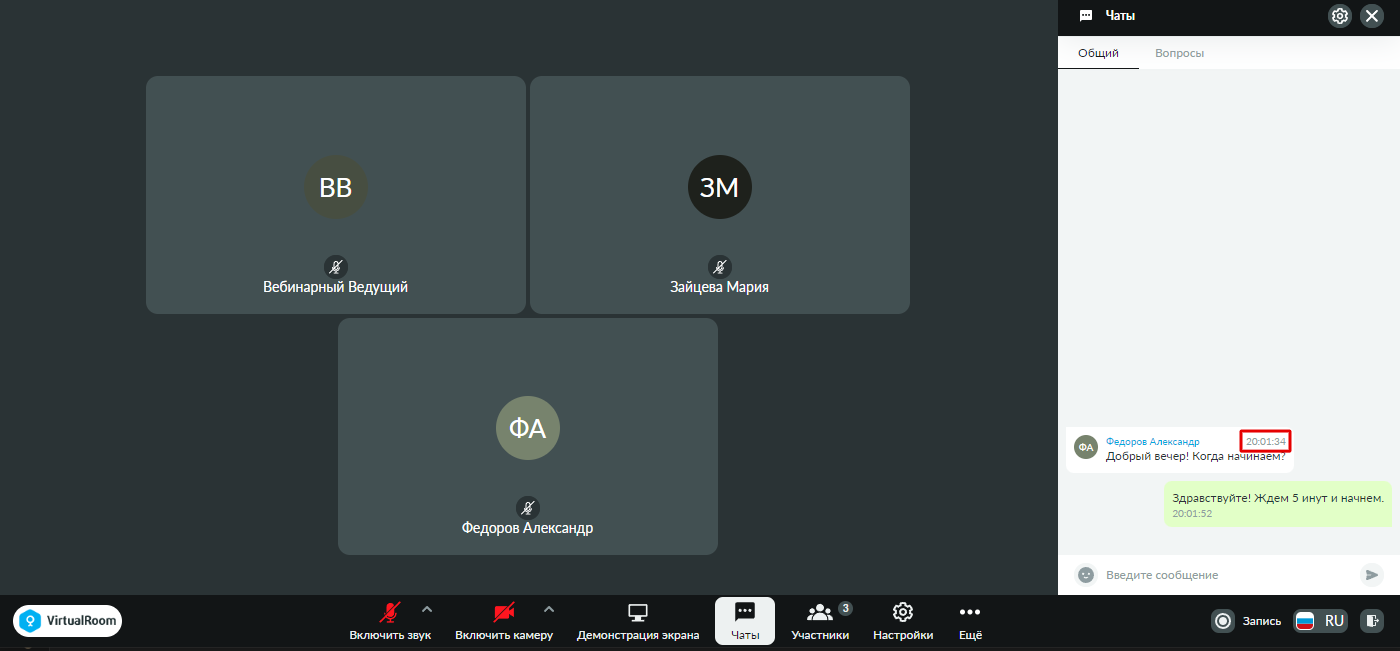This screenshot has height=651, width=1400.
Task: Click sender name Федоров Александр in chat
Action: click(1152, 442)
